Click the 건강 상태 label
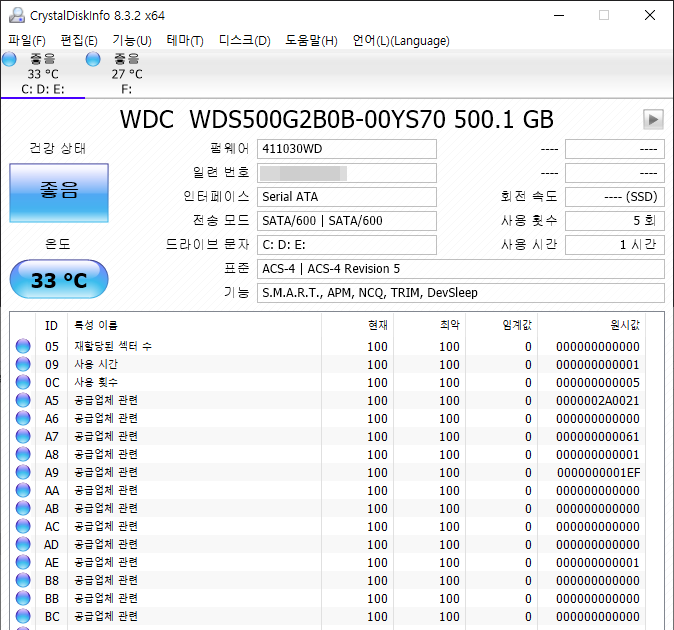Image resolution: width=674 pixels, height=630 pixels. [58, 149]
